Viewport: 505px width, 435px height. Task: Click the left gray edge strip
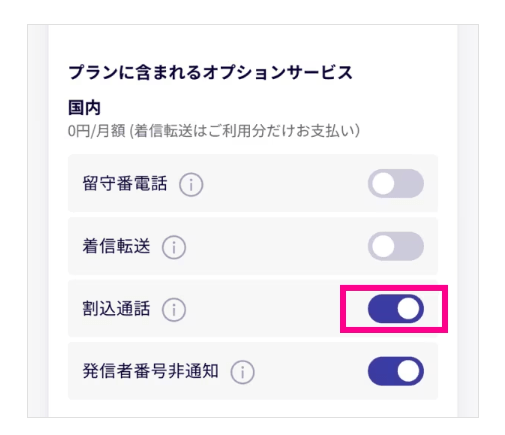(38, 221)
